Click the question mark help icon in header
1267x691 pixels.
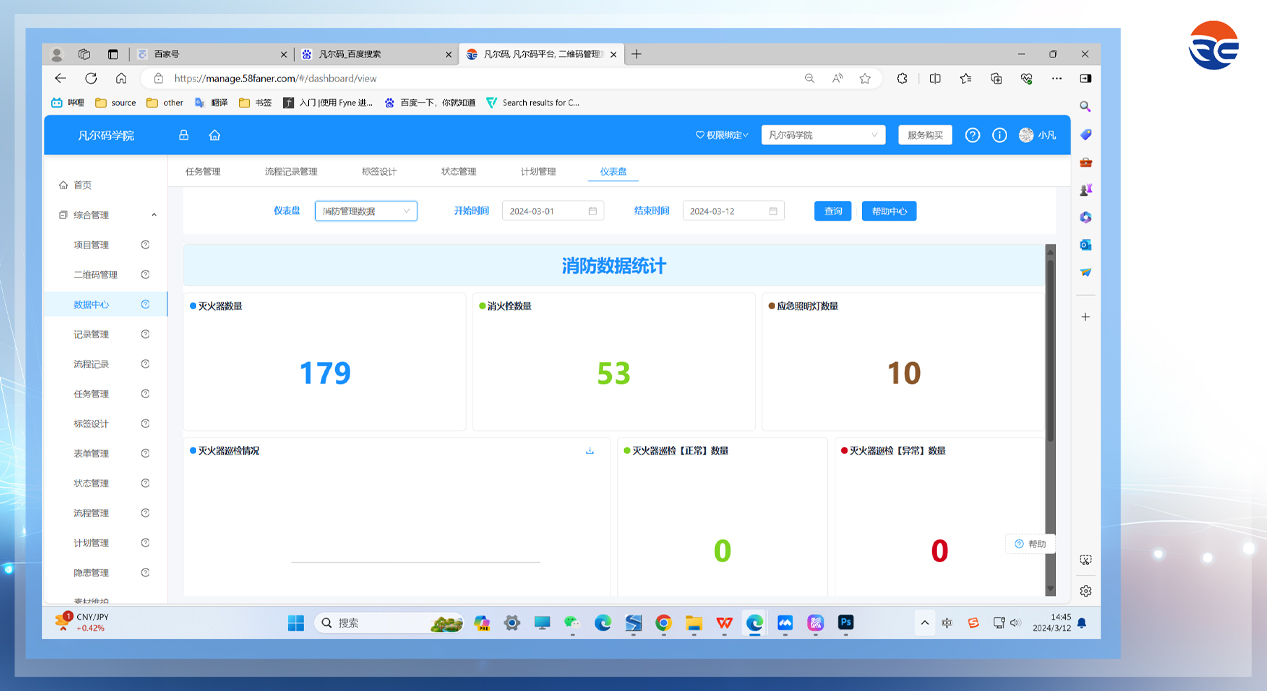tap(972, 135)
